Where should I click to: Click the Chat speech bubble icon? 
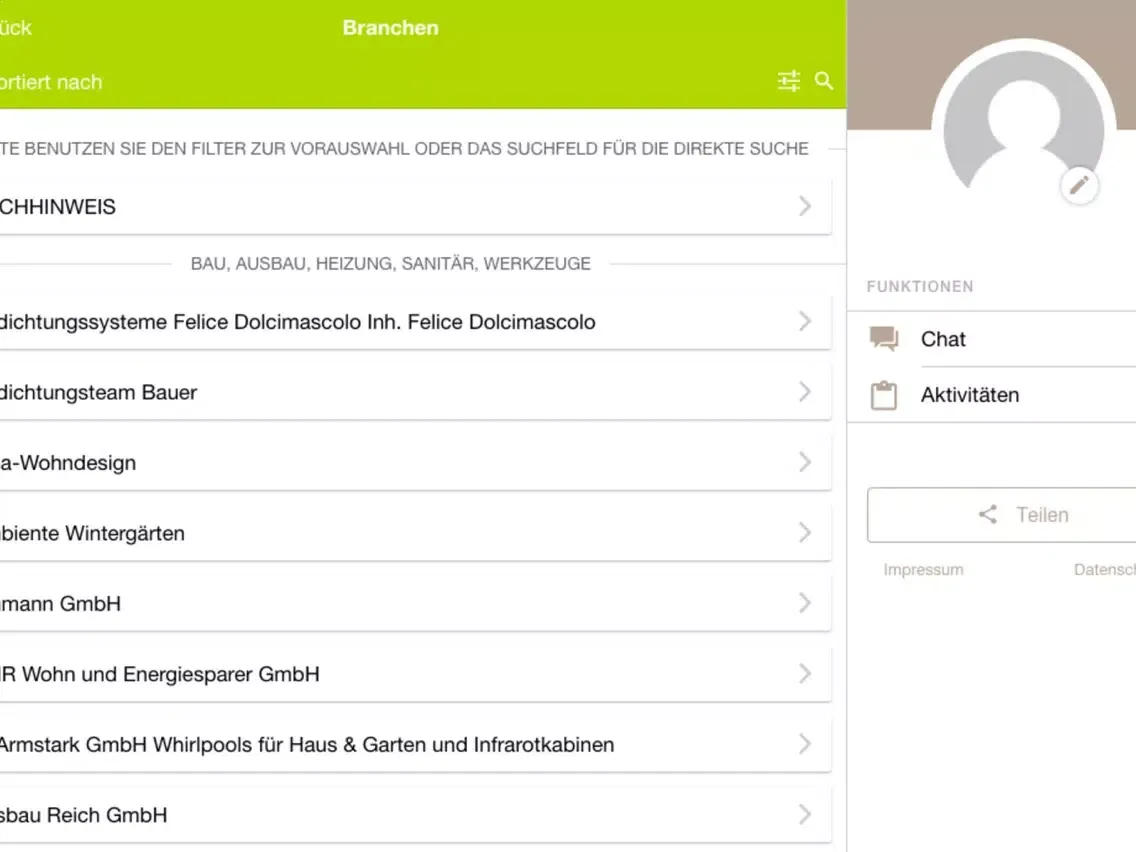pos(884,338)
